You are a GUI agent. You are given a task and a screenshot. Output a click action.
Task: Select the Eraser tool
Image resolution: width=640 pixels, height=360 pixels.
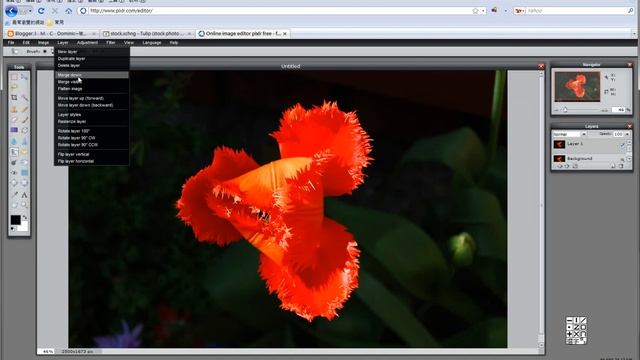14,120
